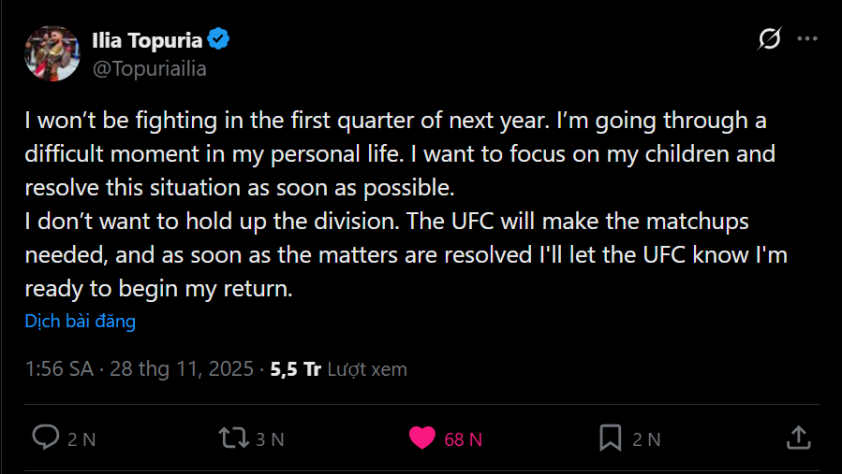Expand the three-dot more options menu
The image size is (842, 474).
coord(807,39)
